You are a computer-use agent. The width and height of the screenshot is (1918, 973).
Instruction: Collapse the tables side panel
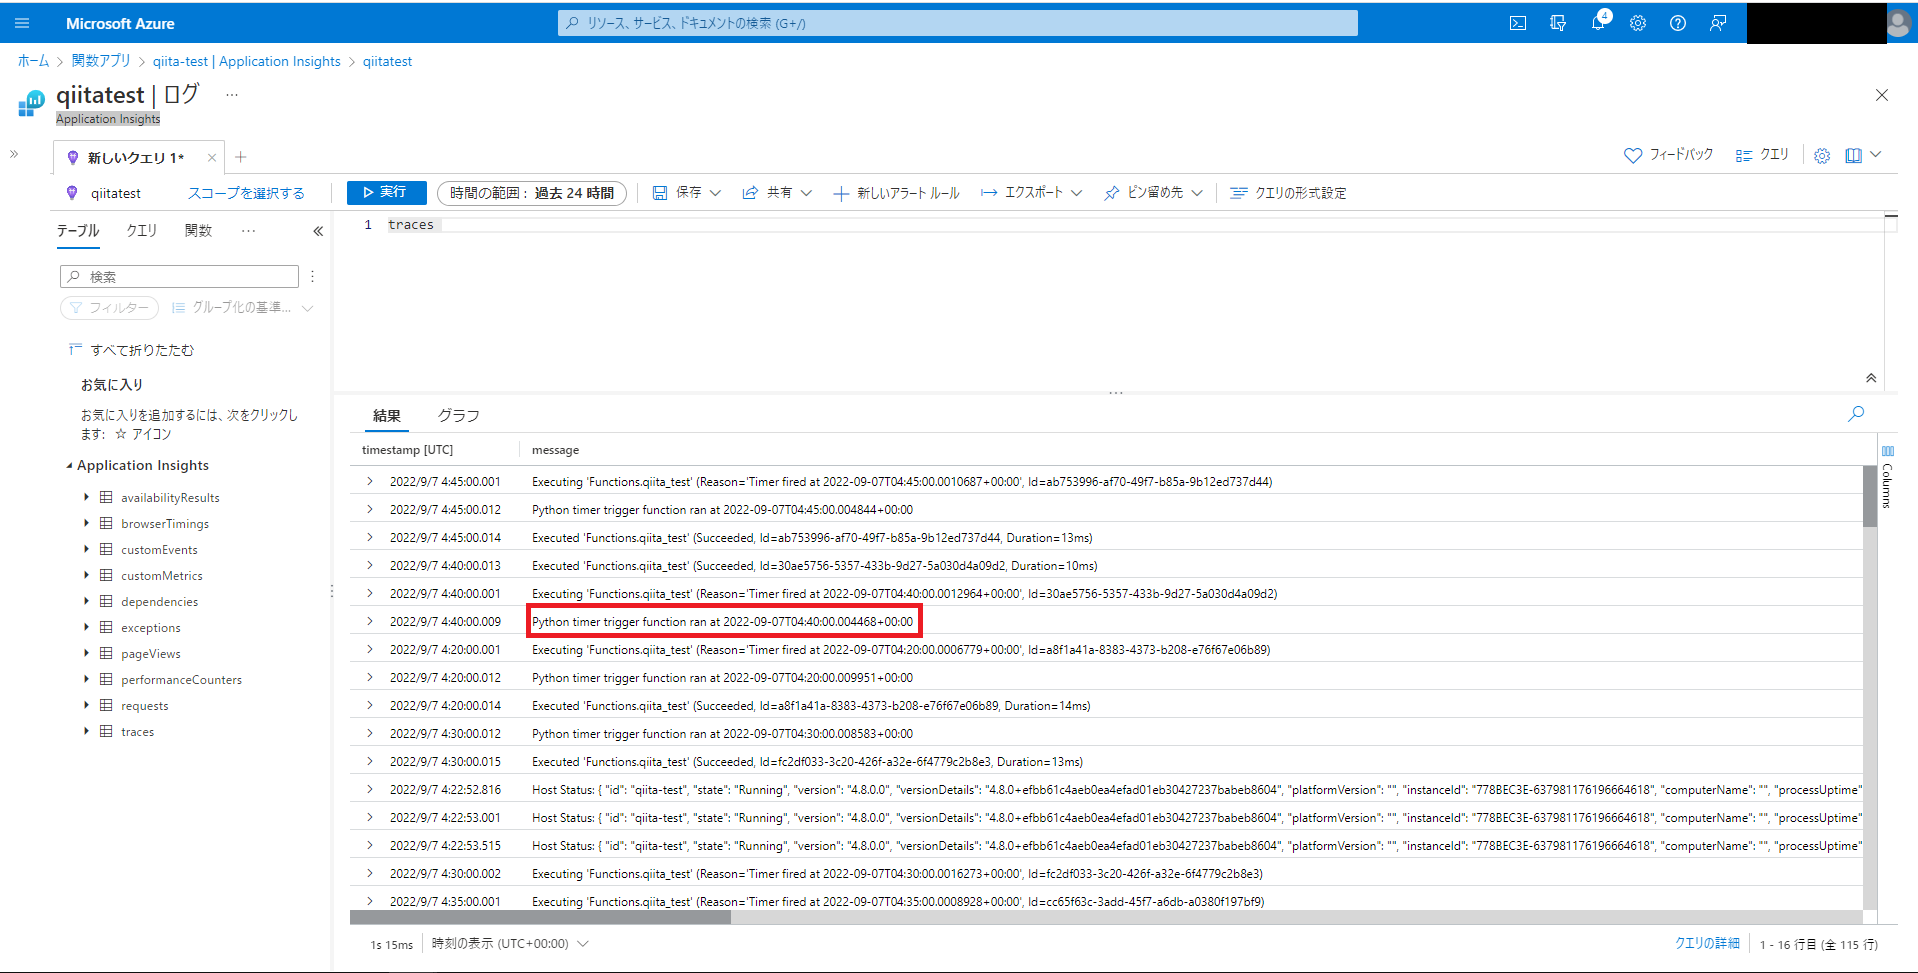pyautogui.click(x=318, y=231)
